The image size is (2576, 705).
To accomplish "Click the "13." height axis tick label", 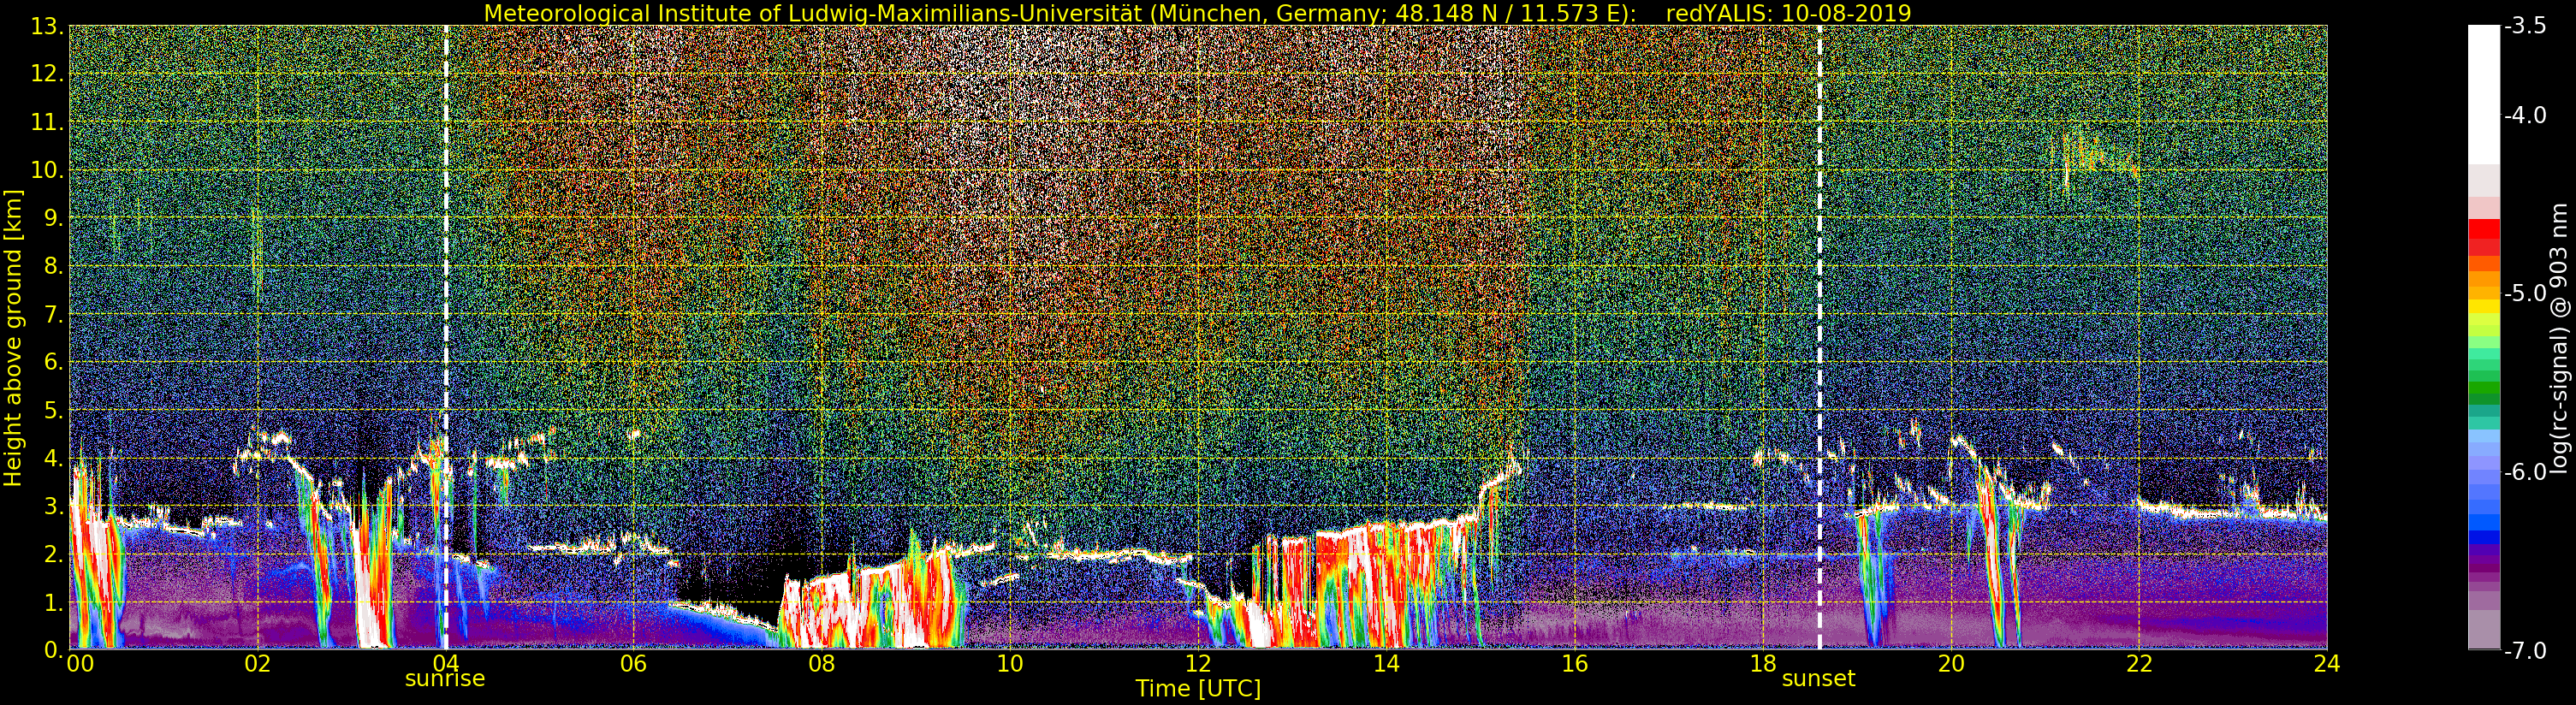I will (47, 26).
